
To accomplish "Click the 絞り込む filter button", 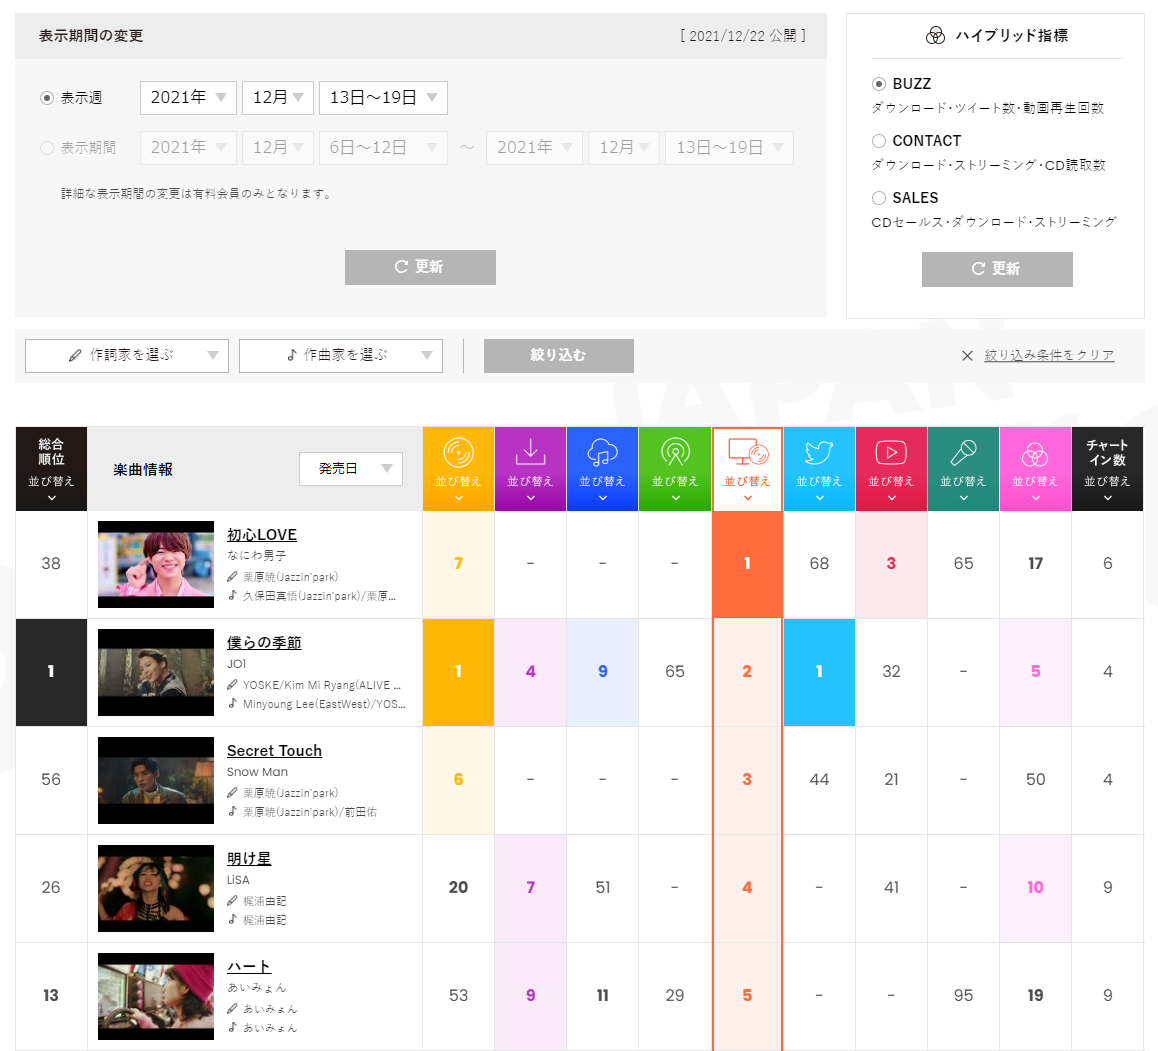I will point(558,356).
